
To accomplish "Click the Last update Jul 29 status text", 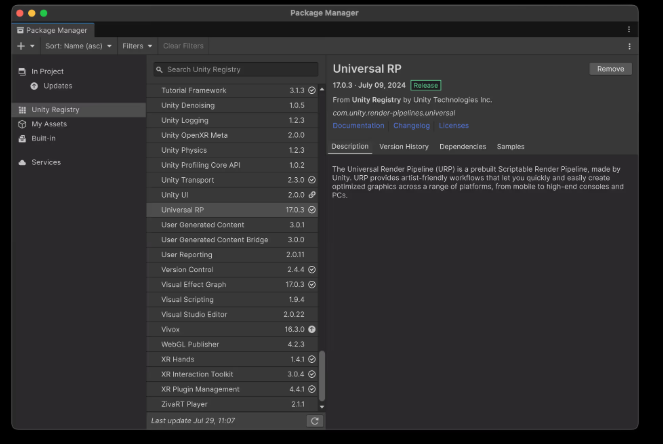I will (x=193, y=420).
